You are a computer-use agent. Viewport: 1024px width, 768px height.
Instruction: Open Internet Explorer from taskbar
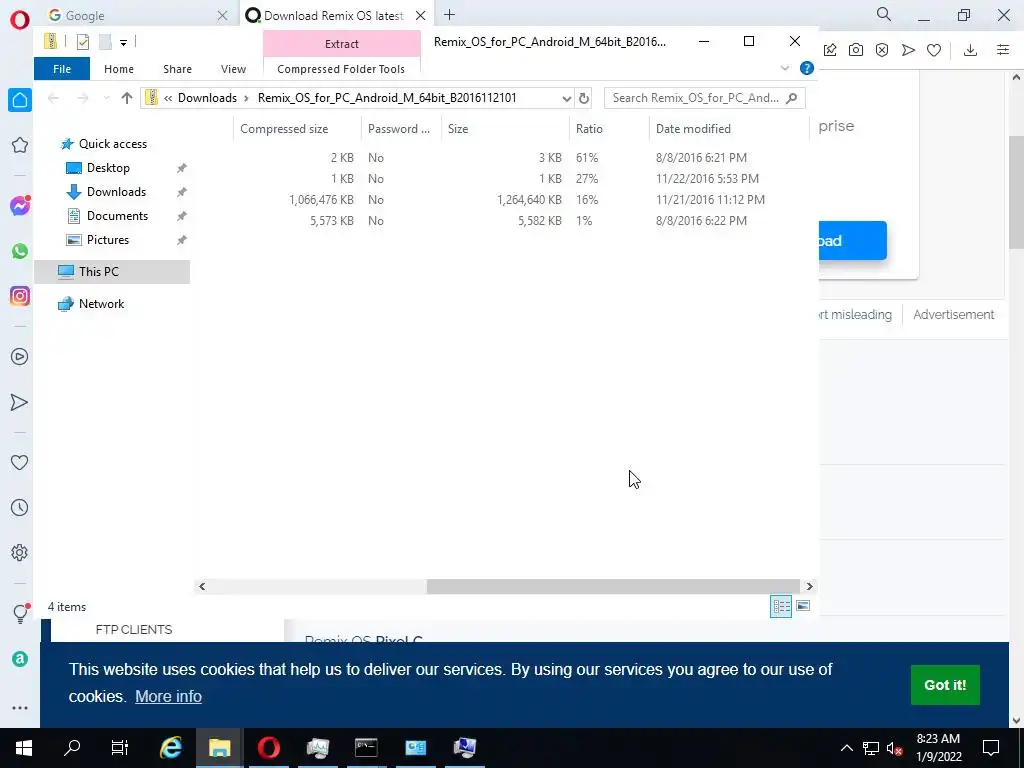click(x=170, y=748)
